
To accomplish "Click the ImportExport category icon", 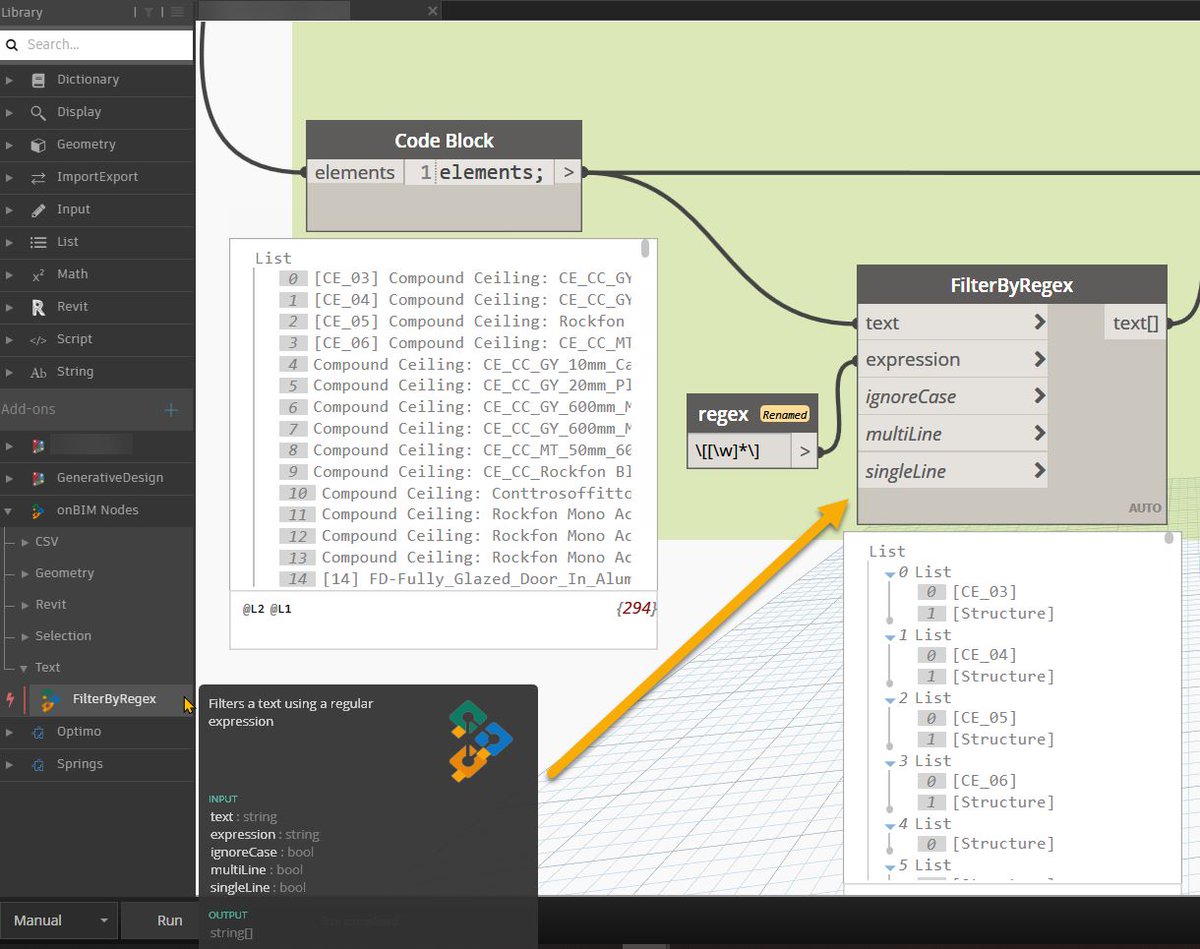I will pos(37,177).
